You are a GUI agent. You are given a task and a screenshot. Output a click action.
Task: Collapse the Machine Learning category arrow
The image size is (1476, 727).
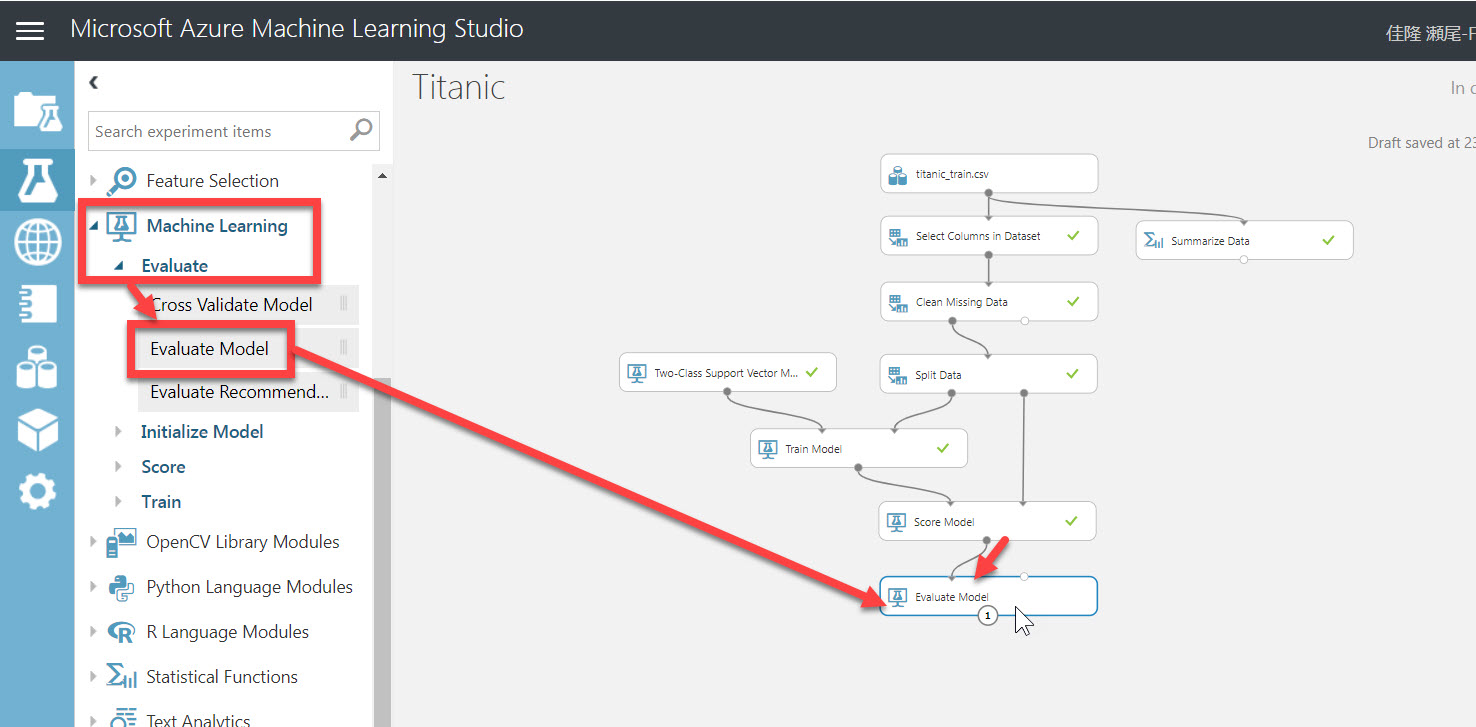[94, 227]
